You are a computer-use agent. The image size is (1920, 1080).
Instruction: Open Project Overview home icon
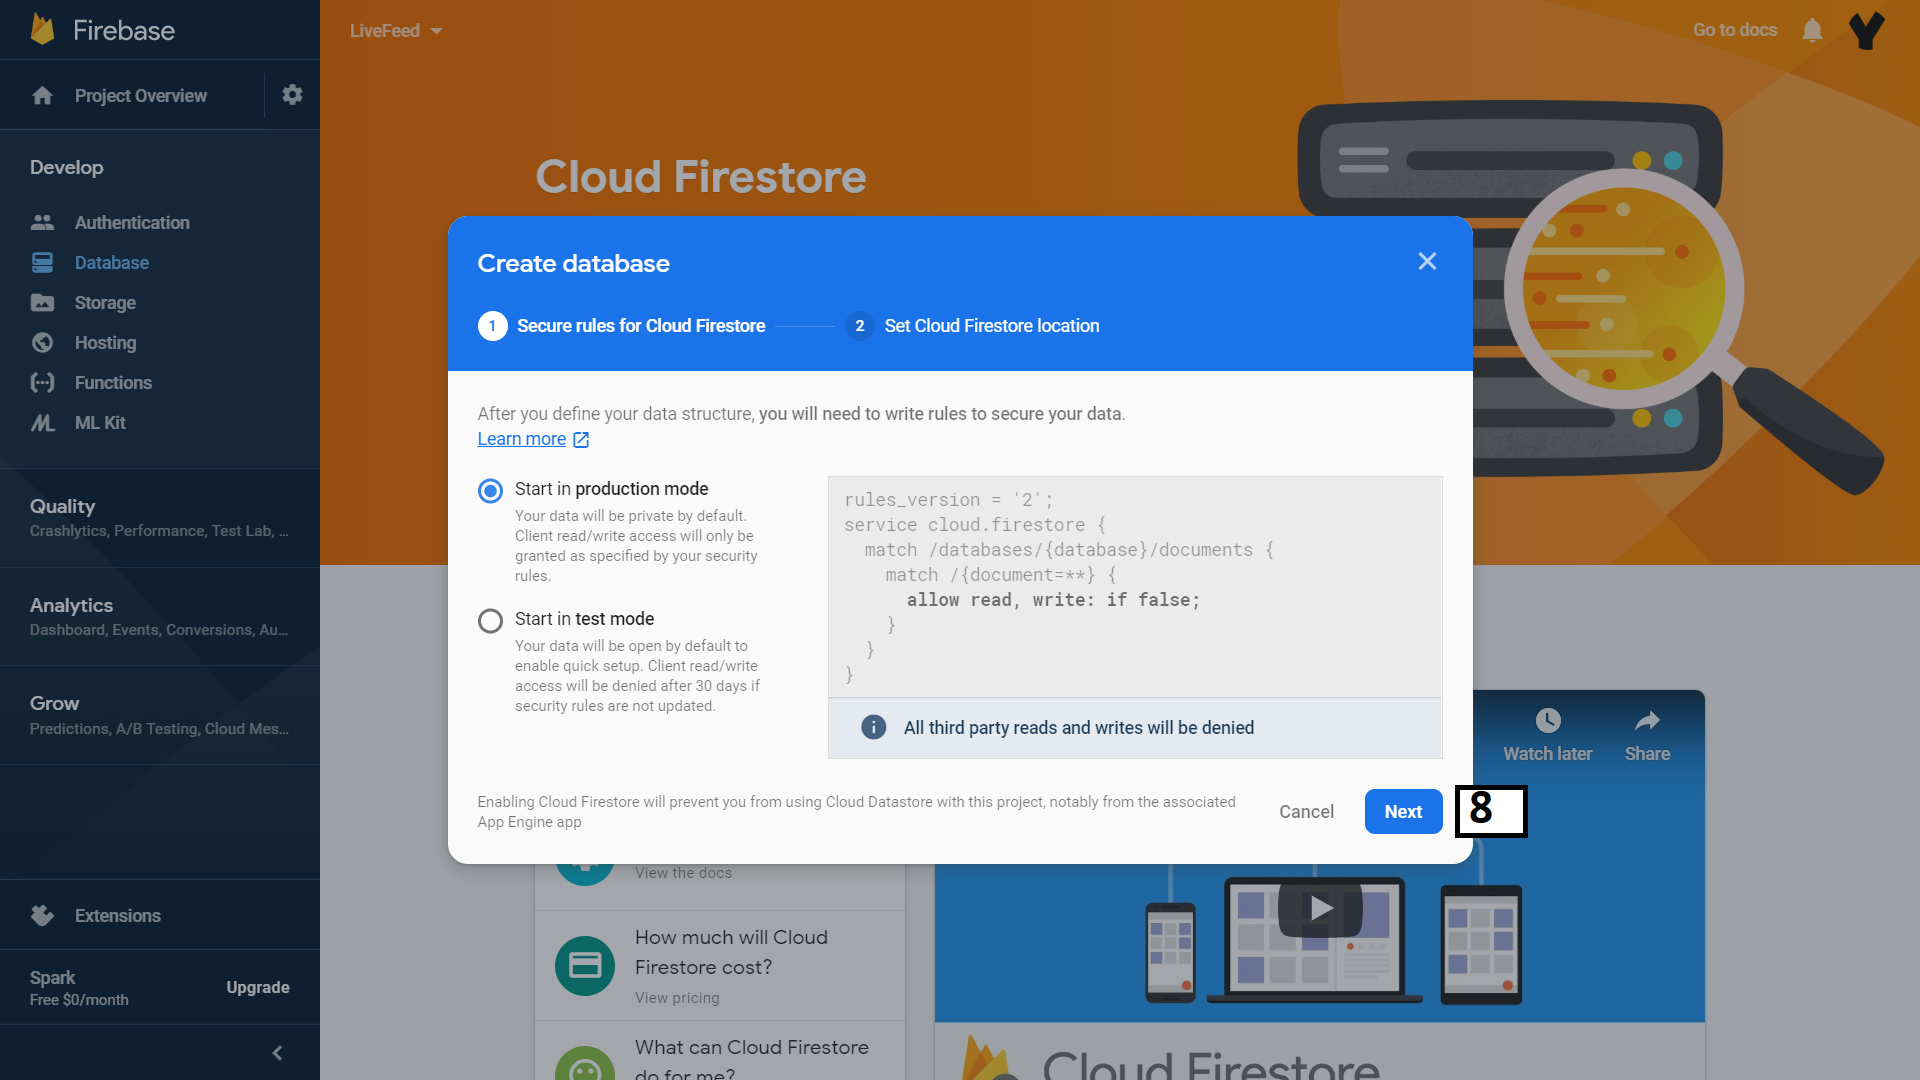(x=42, y=95)
